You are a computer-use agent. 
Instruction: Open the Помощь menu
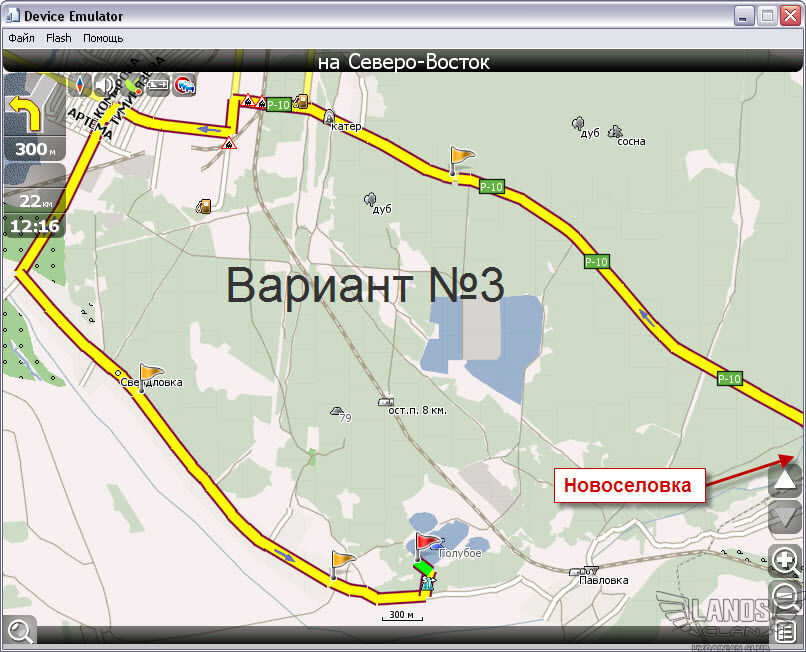tap(103, 38)
